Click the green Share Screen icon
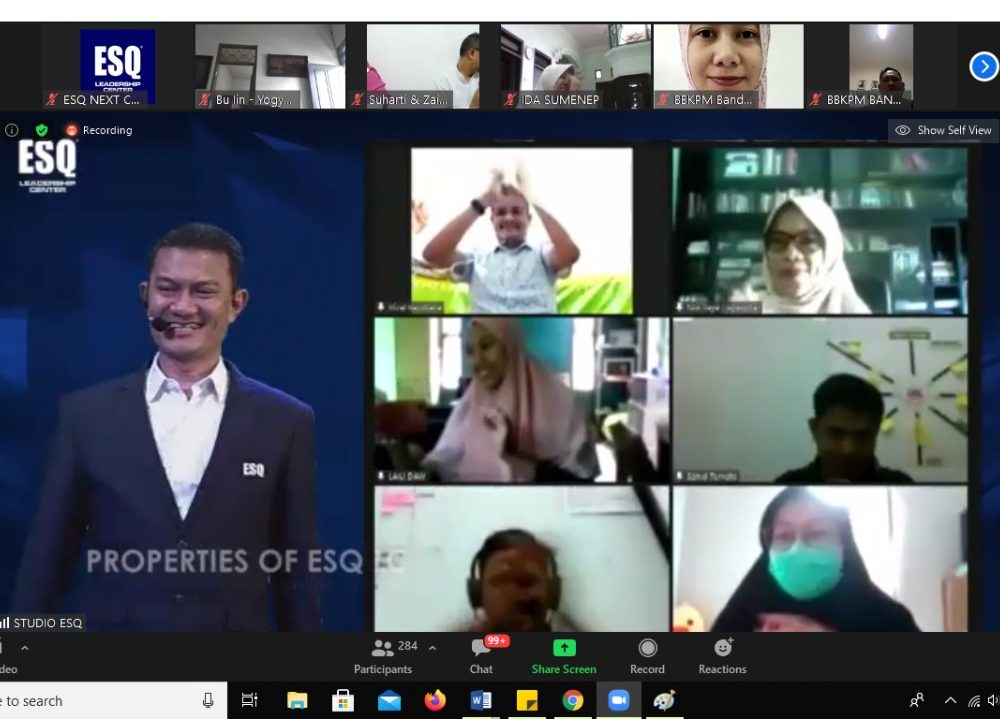This screenshot has width=1000, height=719. click(564, 656)
